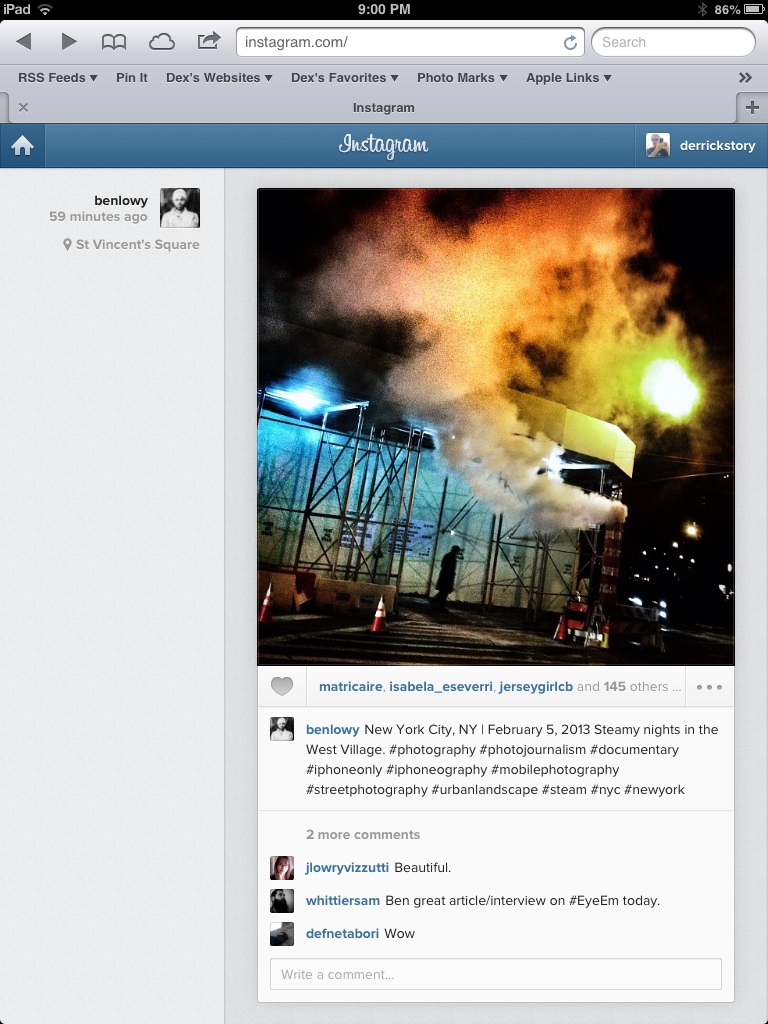
Task: Click the Write a comment field
Action: [x=496, y=974]
